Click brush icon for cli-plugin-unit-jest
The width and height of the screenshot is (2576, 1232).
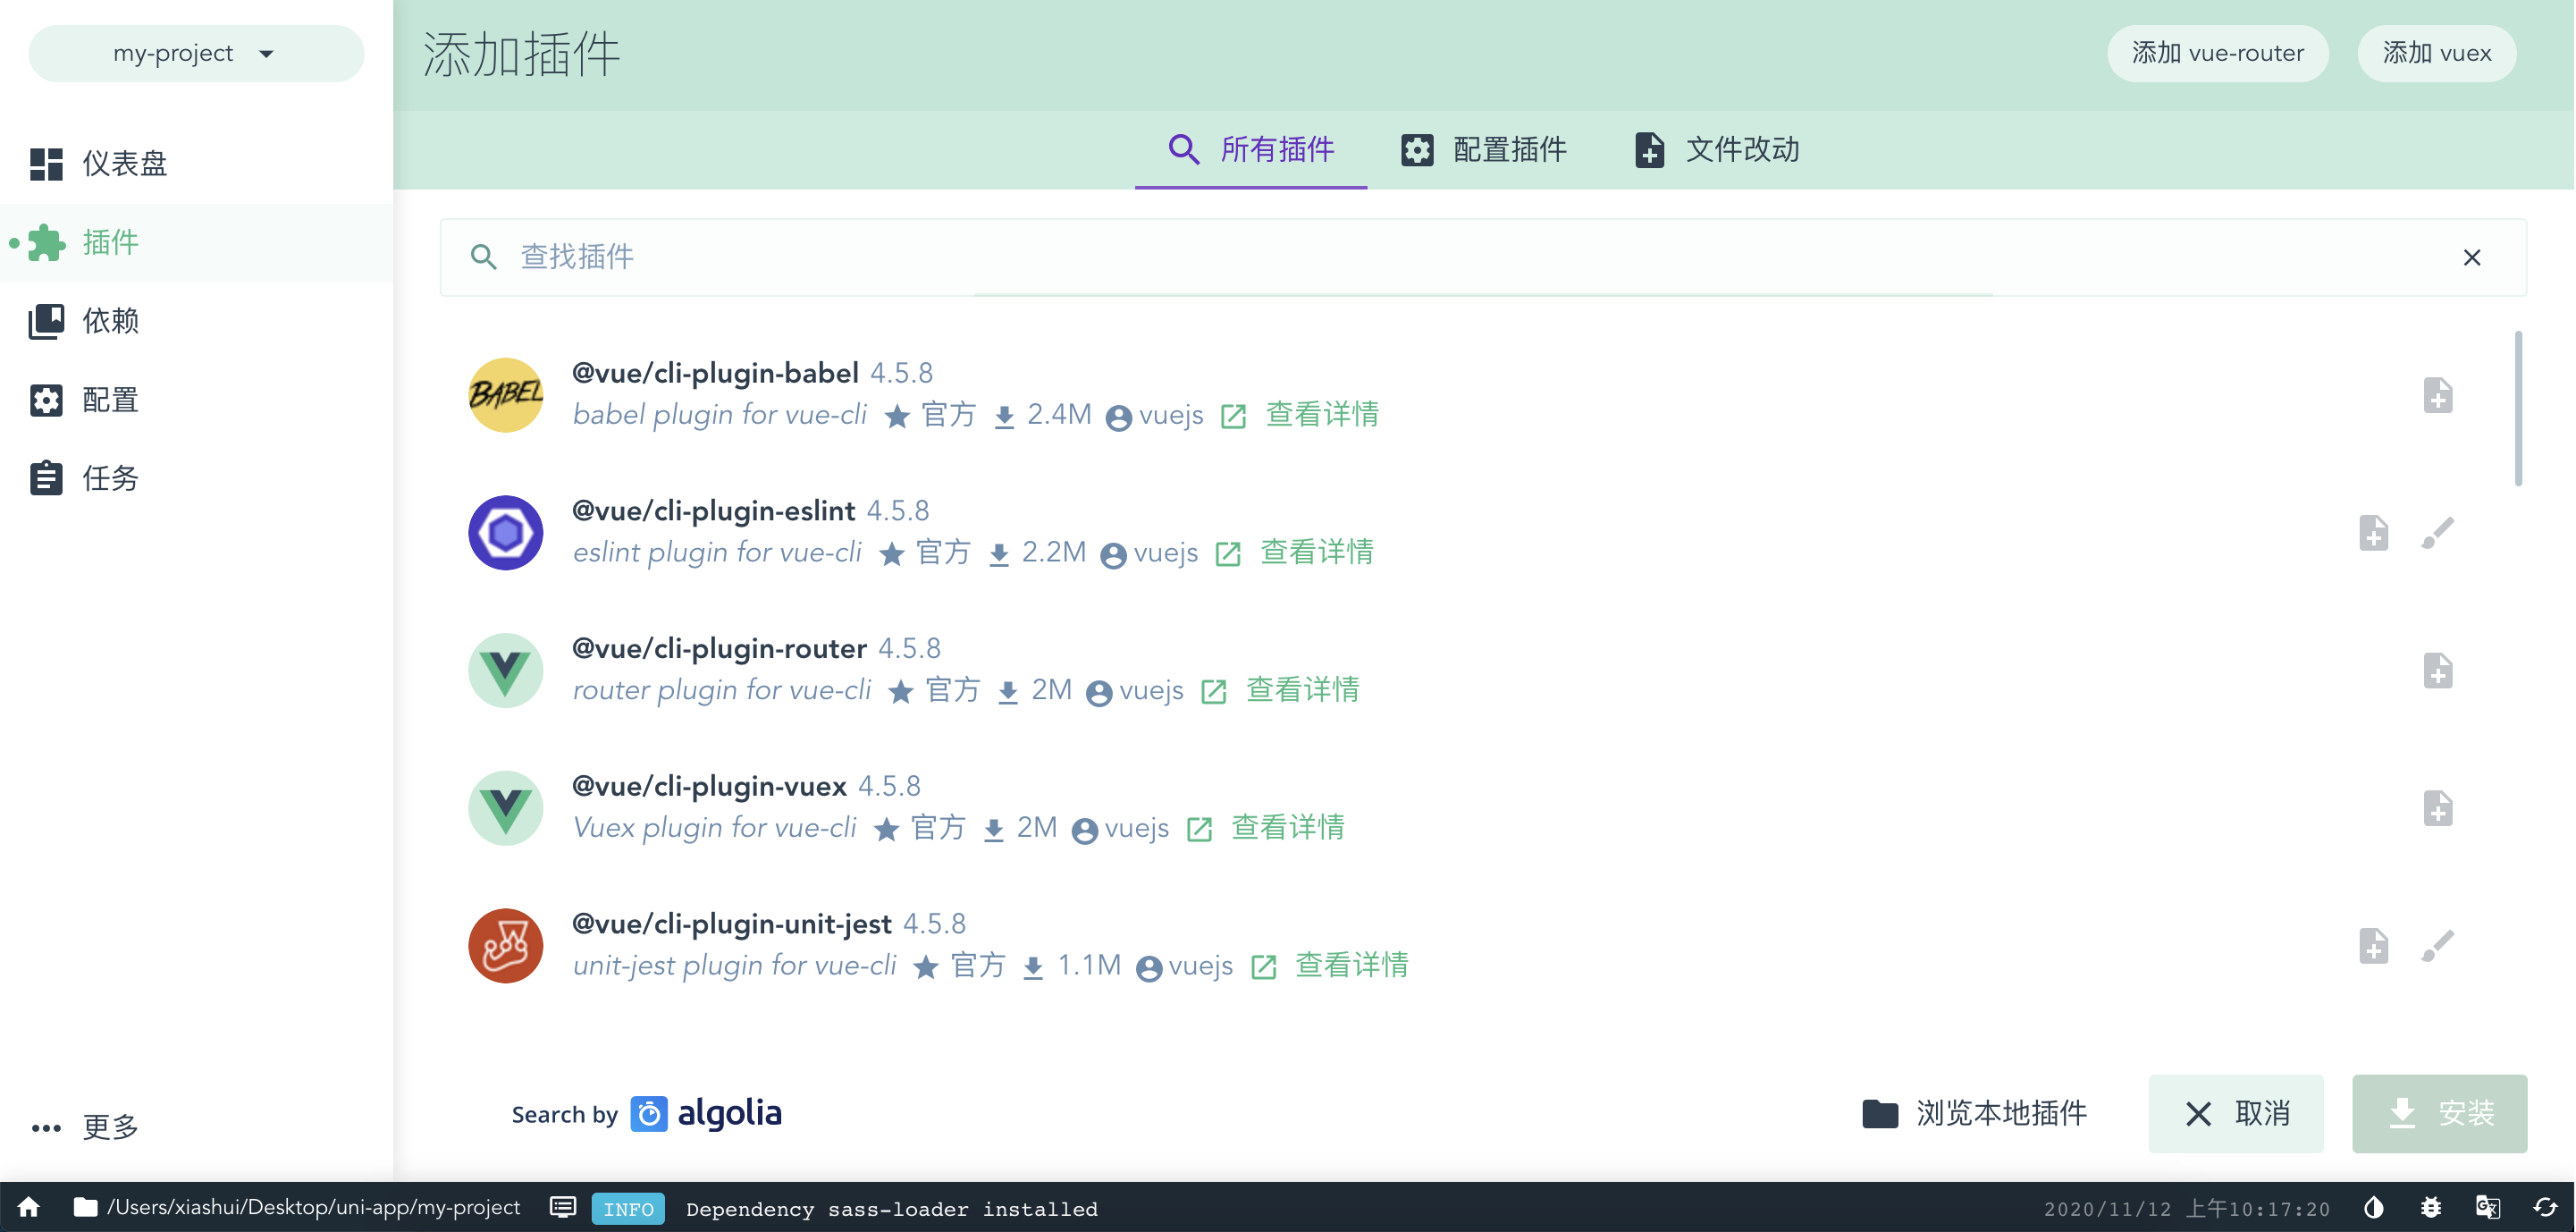click(2437, 946)
